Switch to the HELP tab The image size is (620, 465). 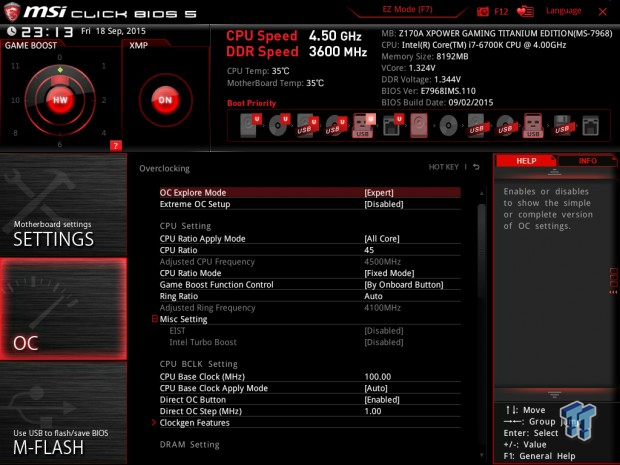pyautogui.click(x=526, y=161)
